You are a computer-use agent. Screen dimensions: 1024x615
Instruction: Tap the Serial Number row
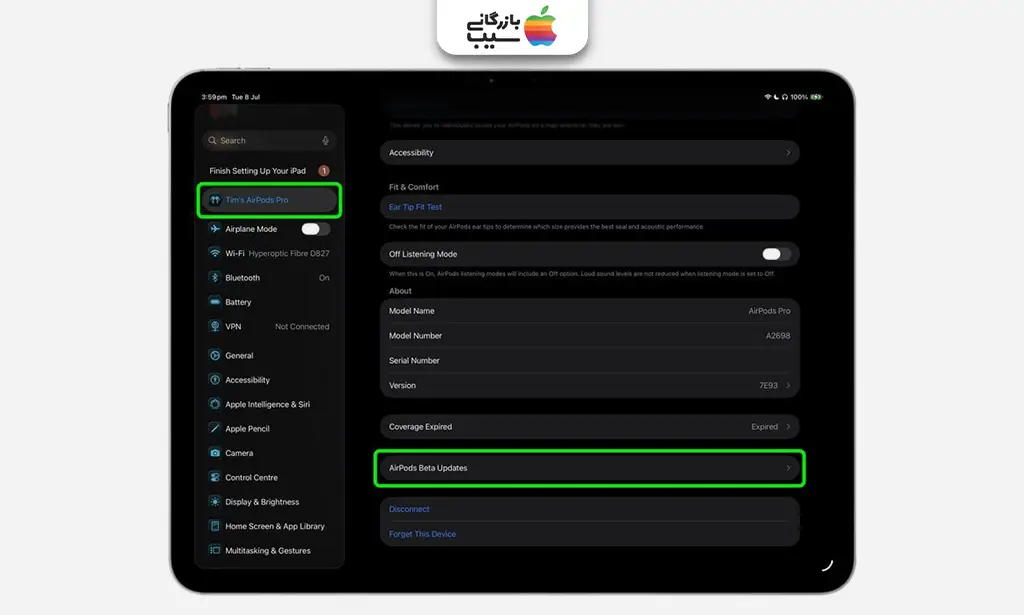point(589,360)
